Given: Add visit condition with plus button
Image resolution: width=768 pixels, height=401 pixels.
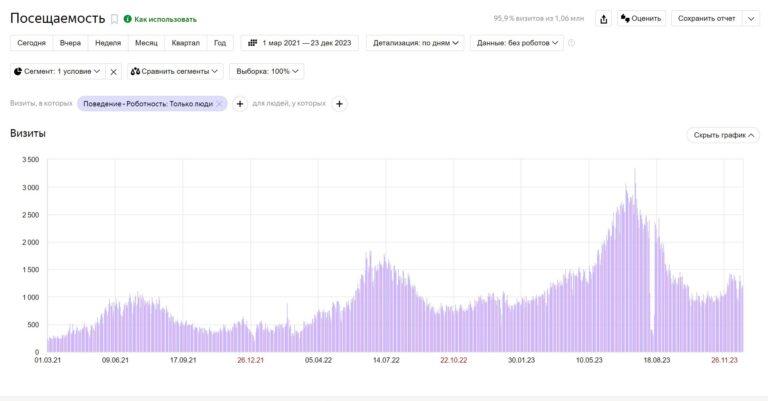Looking at the screenshot, I should click(240, 104).
